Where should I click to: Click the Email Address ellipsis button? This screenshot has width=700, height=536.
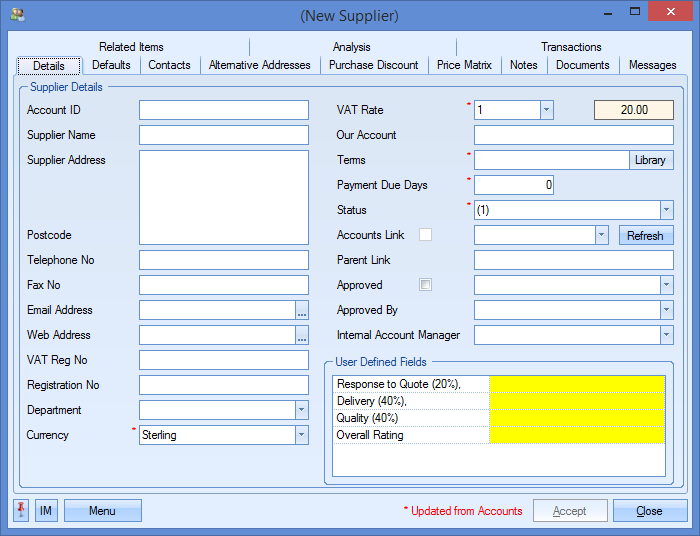[x=302, y=310]
